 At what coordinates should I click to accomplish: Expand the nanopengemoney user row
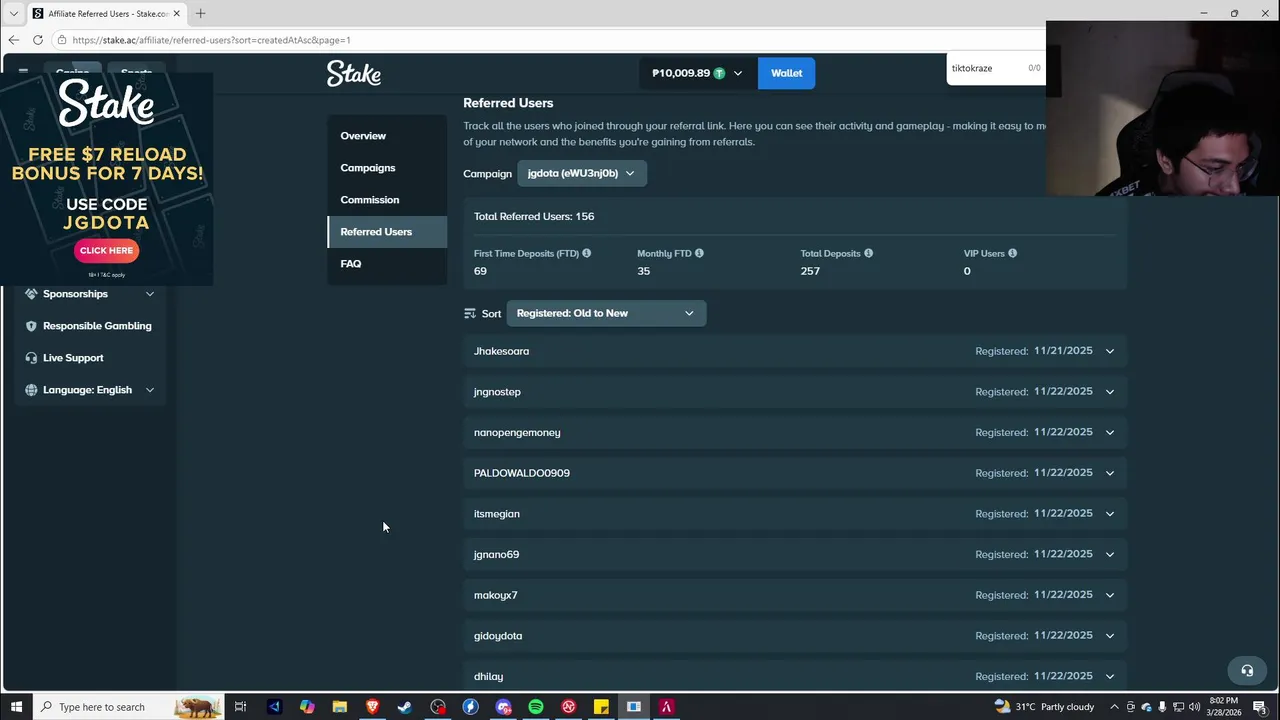click(795, 432)
